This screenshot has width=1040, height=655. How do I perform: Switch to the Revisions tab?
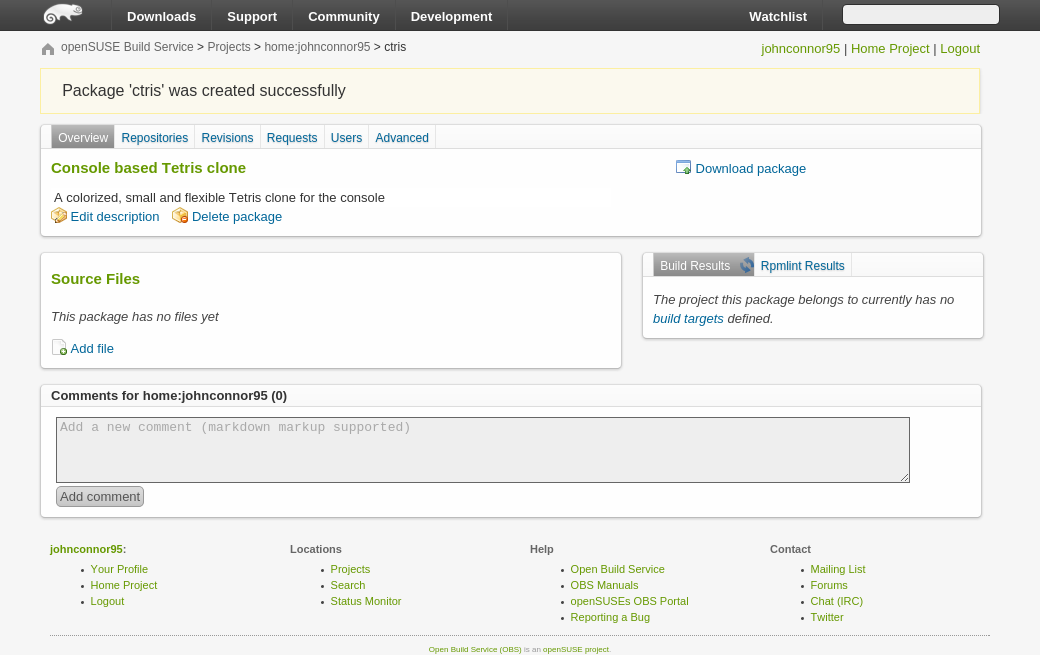pos(227,137)
